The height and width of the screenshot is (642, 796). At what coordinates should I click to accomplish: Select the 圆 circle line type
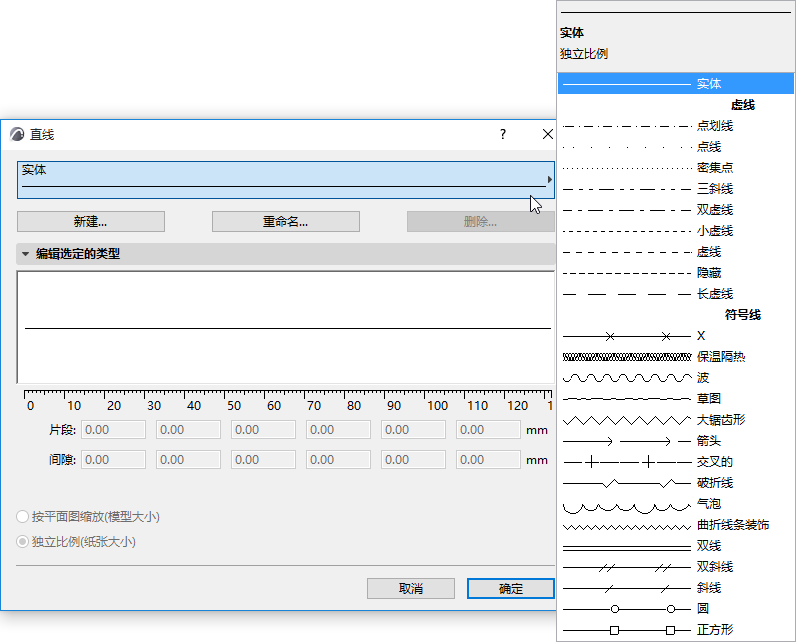click(676, 609)
